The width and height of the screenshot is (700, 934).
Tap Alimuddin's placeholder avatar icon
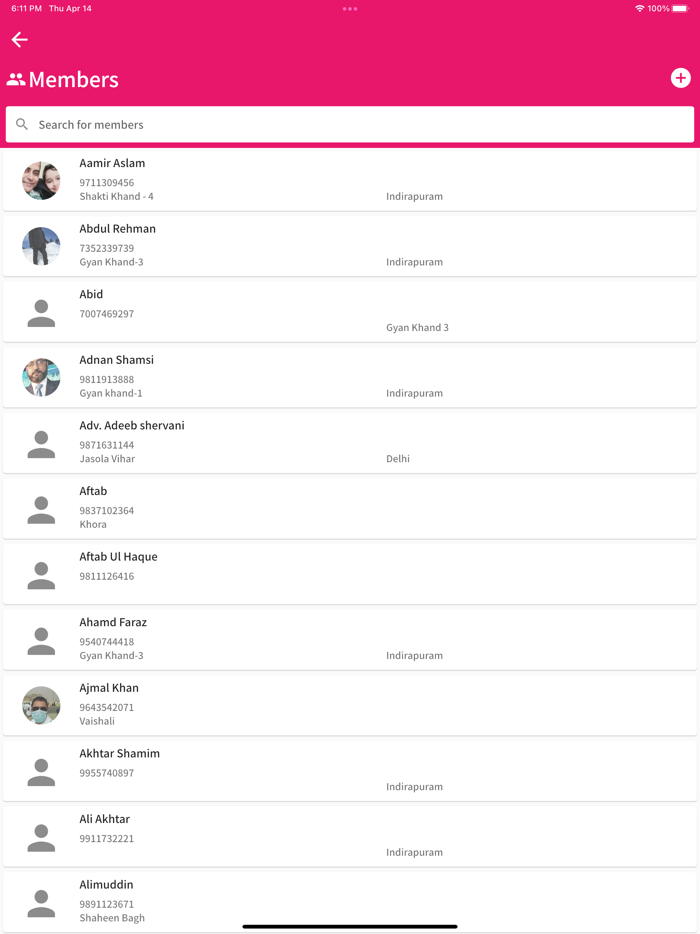click(x=41, y=903)
